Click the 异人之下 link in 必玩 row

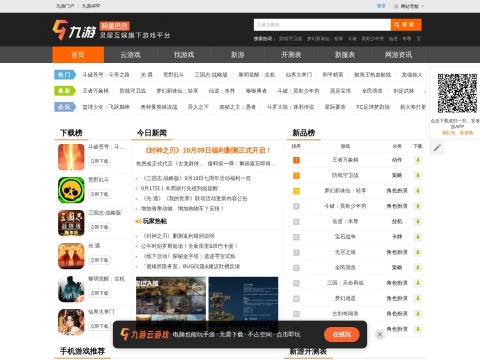(198, 107)
